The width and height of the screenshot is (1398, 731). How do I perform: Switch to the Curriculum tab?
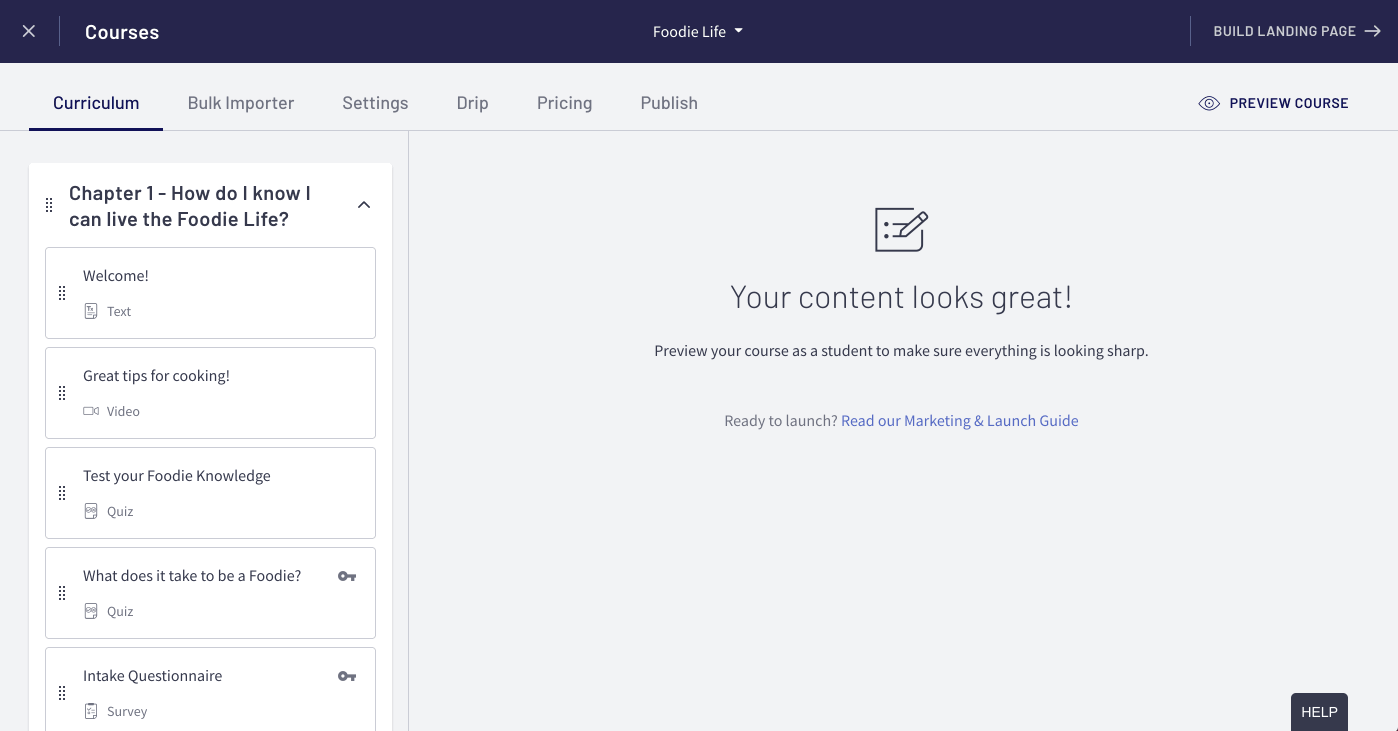[96, 103]
